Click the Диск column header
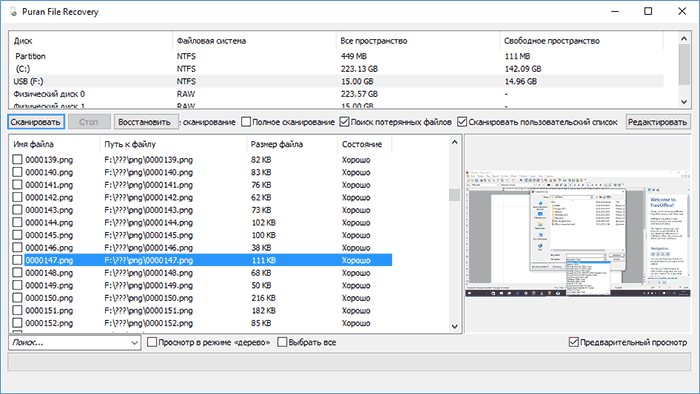This screenshot has height=394, width=700. coord(91,41)
